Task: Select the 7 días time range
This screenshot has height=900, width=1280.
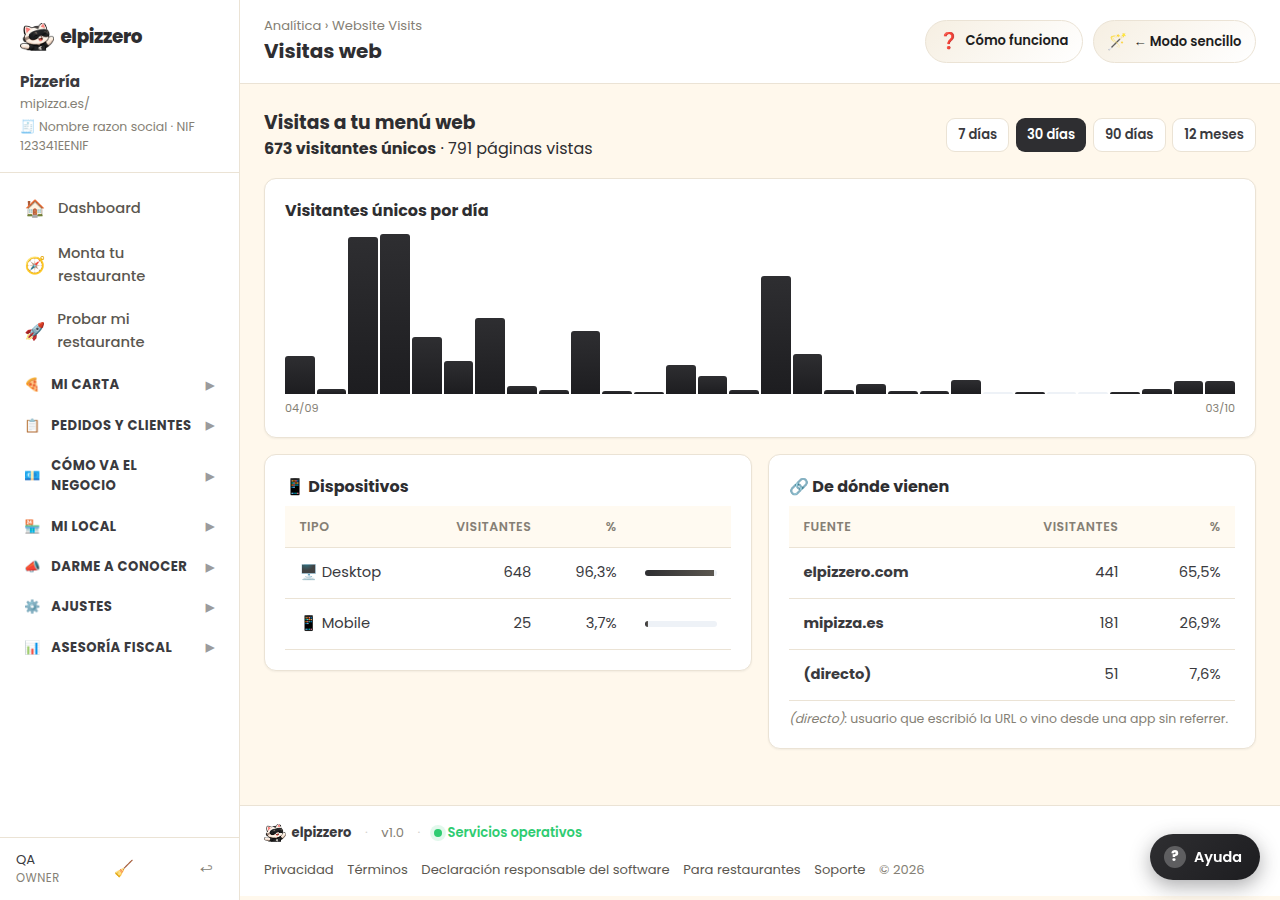Action: (978, 135)
